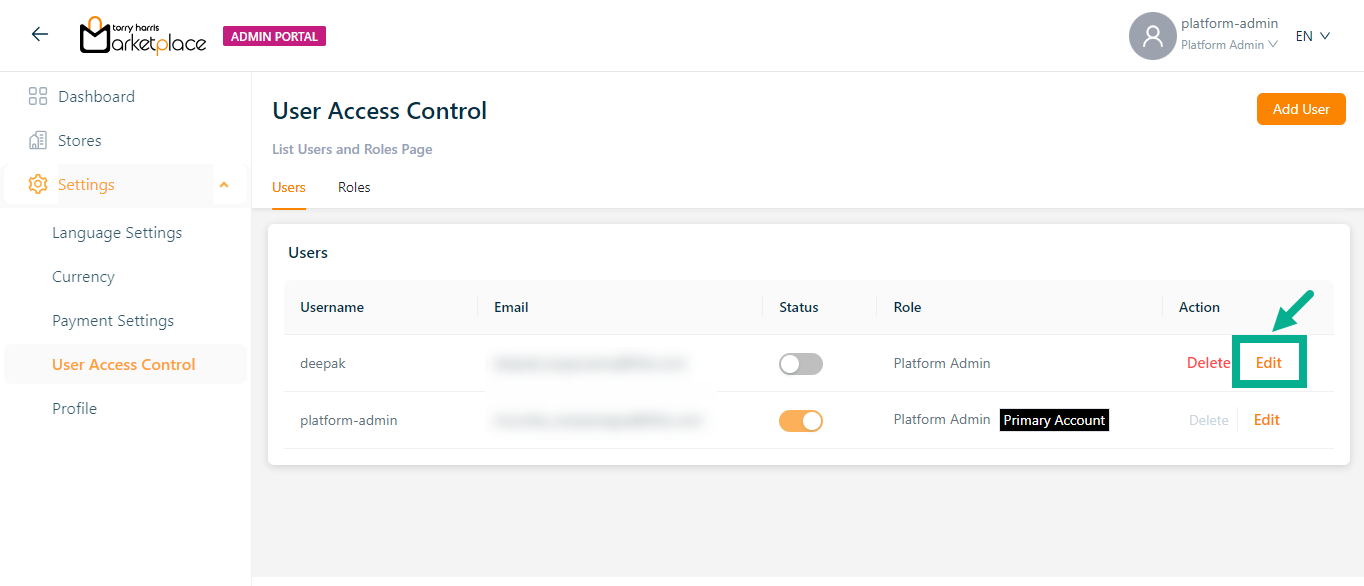
Task: Open the Platform Admin user dropdown
Action: coord(1229,45)
